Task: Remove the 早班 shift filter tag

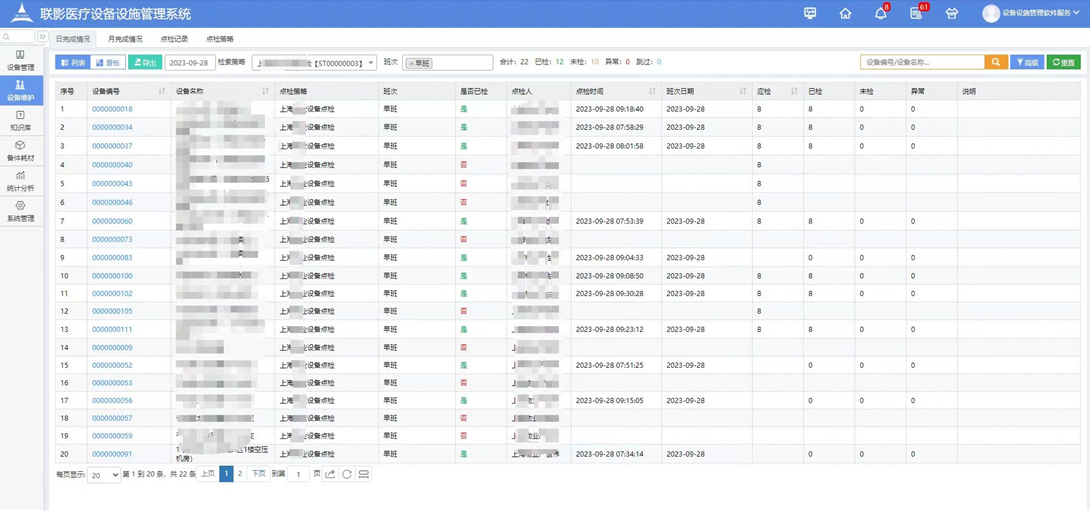Action: pyautogui.click(x=411, y=63)
